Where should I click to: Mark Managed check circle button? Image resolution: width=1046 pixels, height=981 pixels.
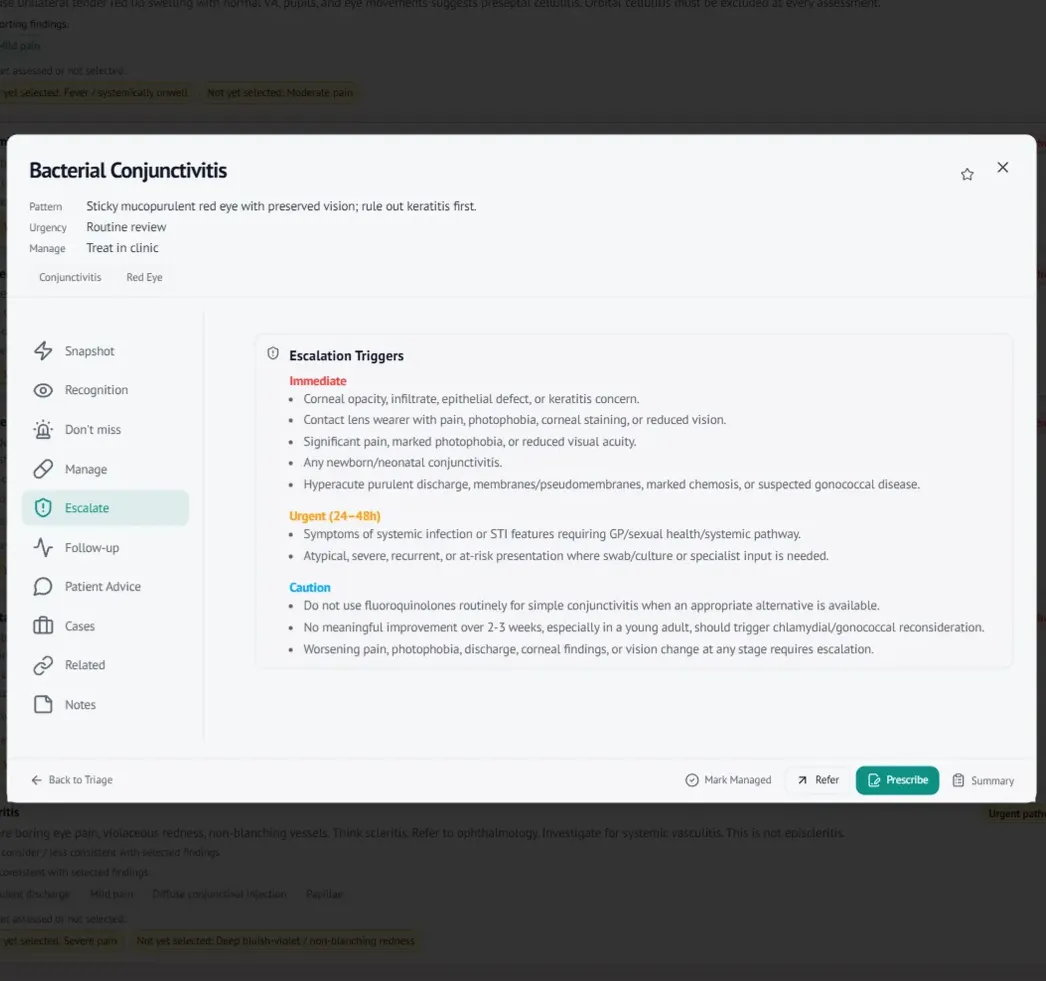point(728,780)
